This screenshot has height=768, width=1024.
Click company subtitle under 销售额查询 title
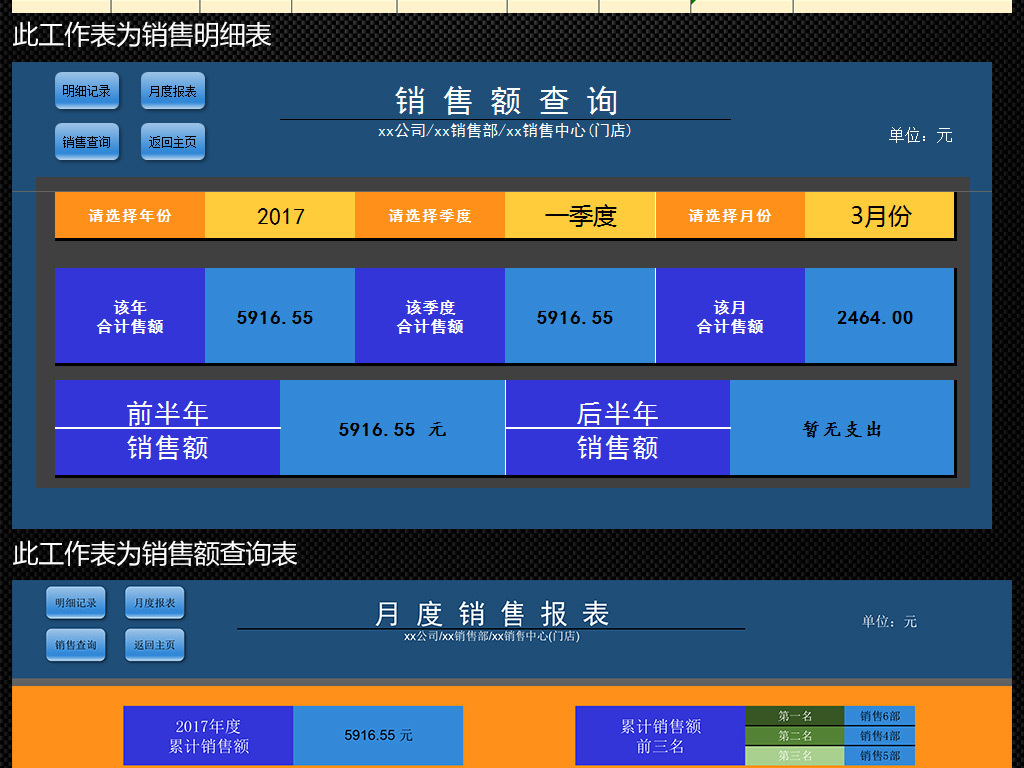(505, 131)
